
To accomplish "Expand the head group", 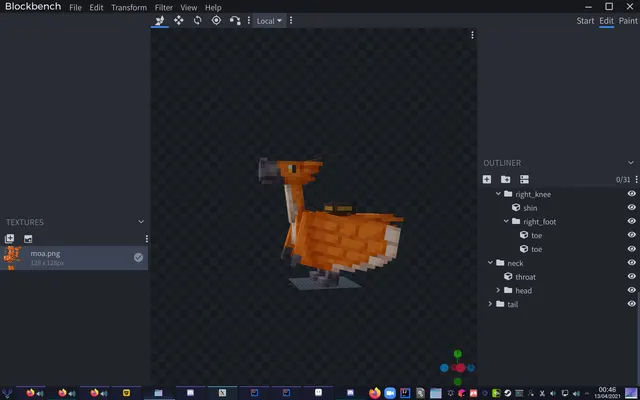I will pyautogui.click(x=498, y=290).
